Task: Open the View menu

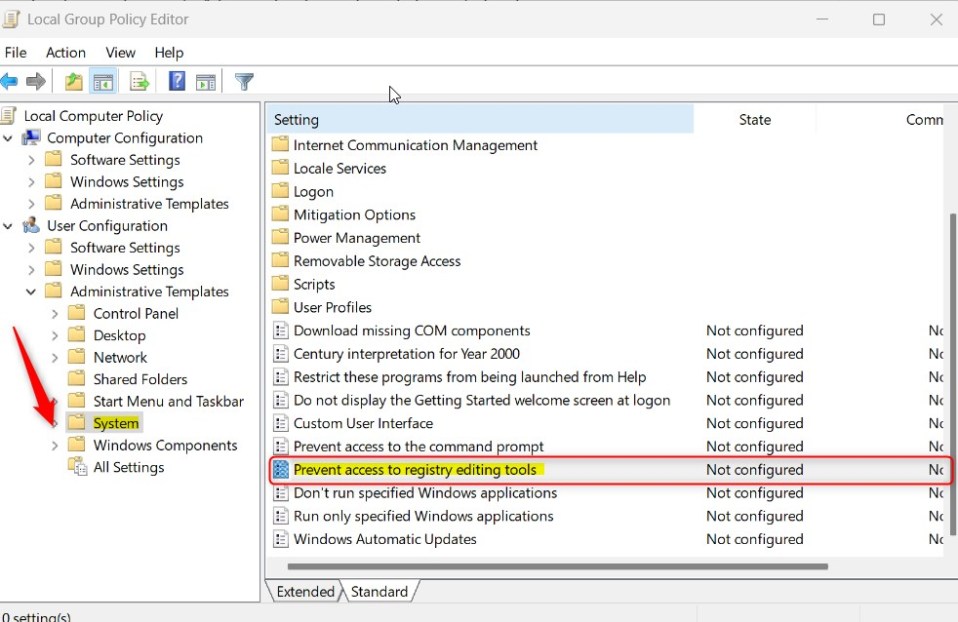Action: click(x=120, y=52)
